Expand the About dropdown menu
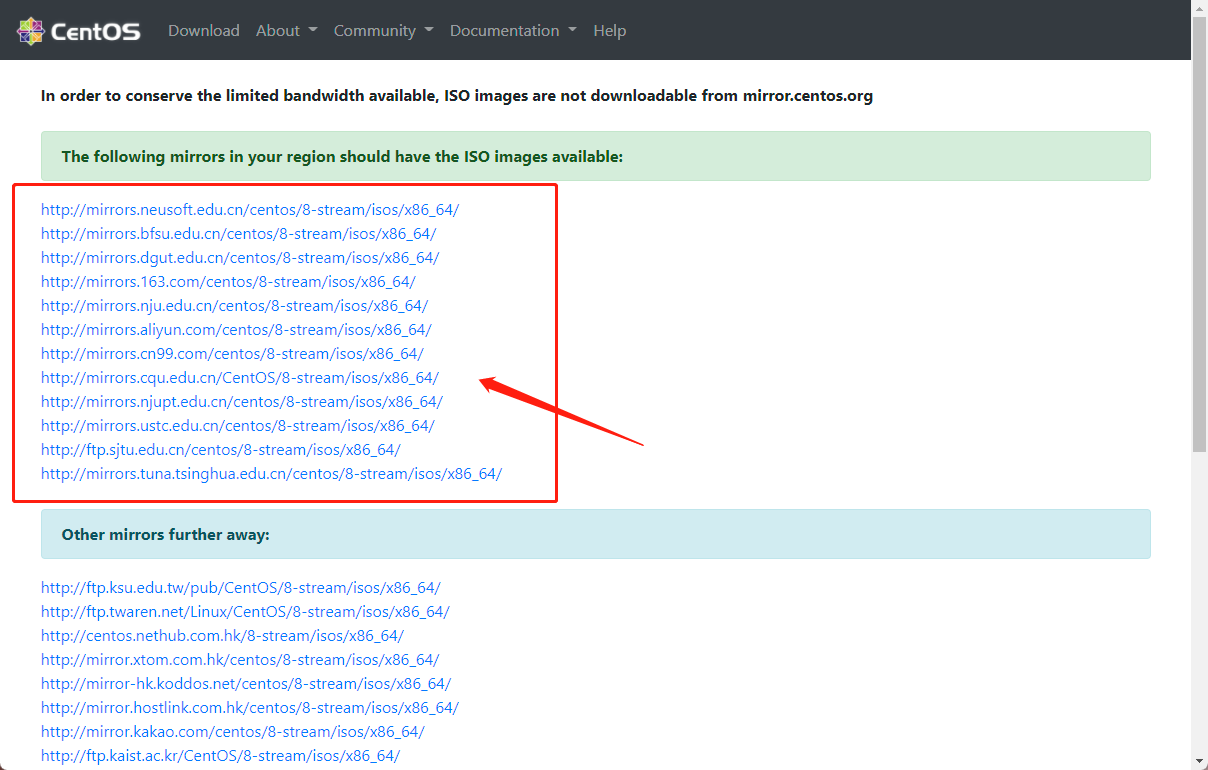Screen dimensions: 1208x770 [x=286, y=31]
